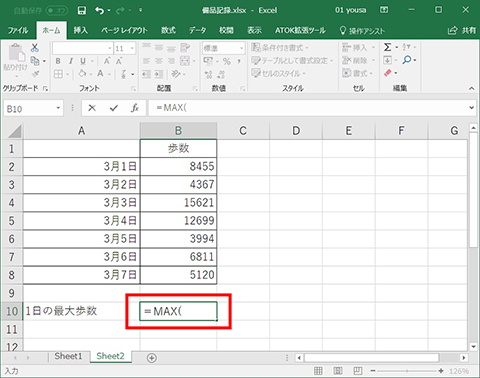Click the 共有 share button

(x=462, y=30)
